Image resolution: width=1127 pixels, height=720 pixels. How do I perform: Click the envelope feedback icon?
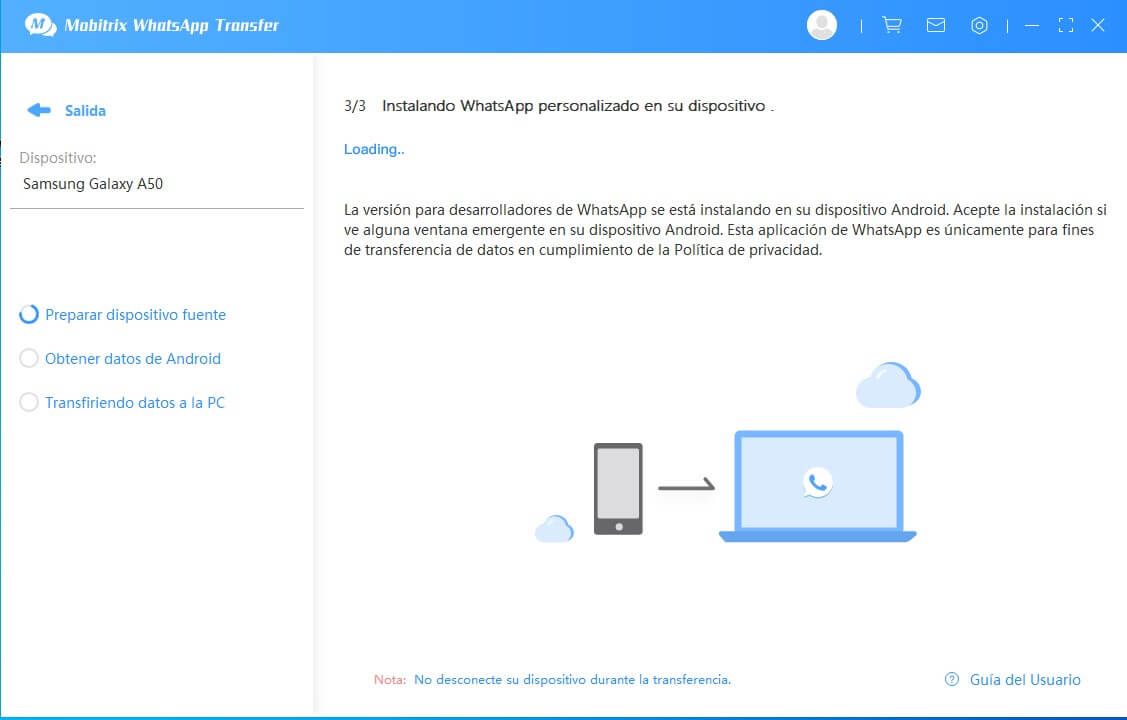(x=936, y=26)
